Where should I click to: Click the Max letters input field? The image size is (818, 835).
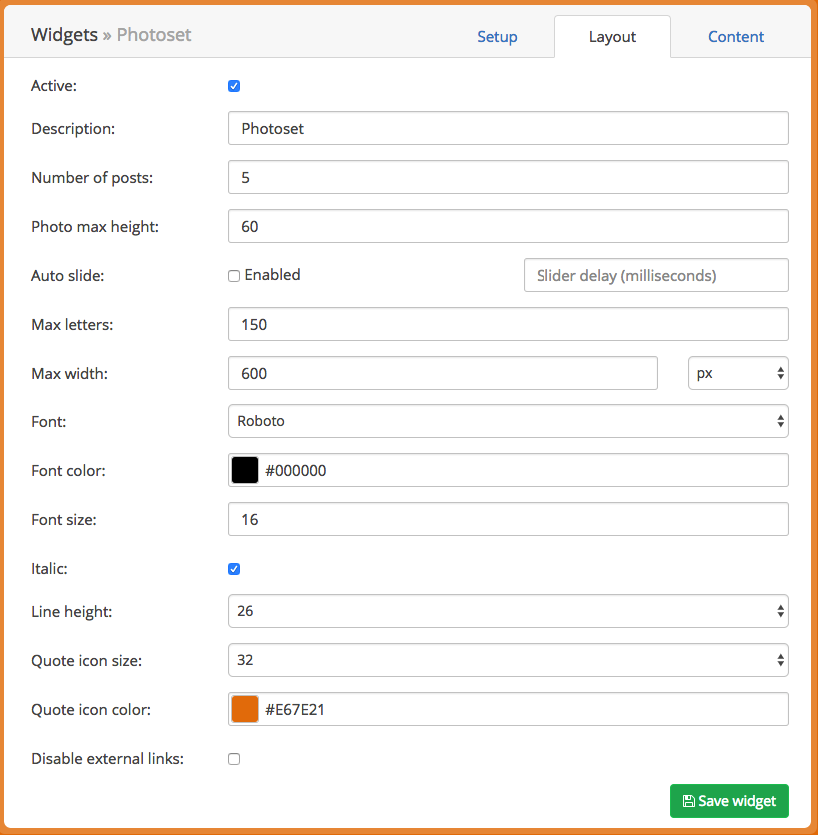[508, 324]
